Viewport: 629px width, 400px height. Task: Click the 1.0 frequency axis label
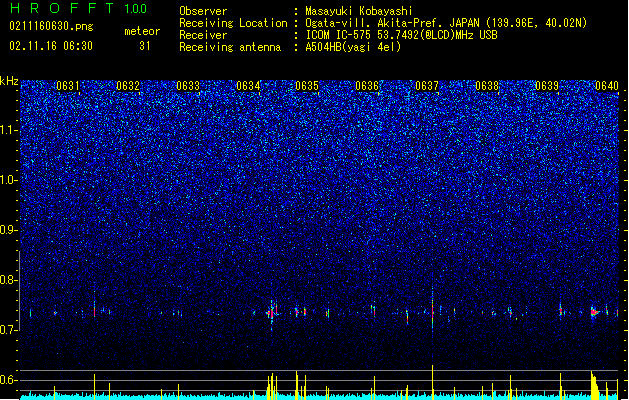[x=8, y=180]
